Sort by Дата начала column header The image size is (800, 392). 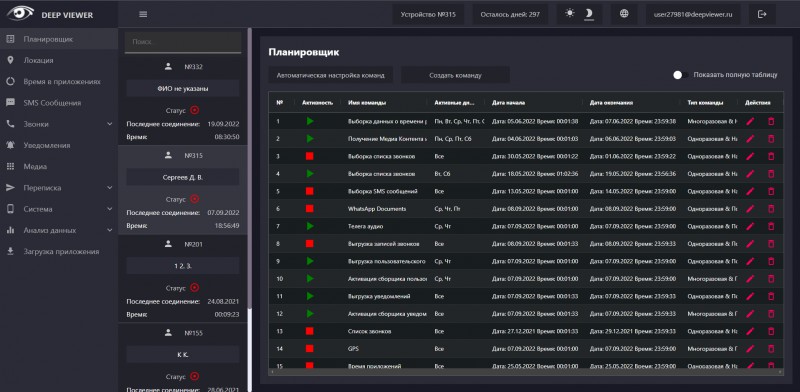(509, 103)
